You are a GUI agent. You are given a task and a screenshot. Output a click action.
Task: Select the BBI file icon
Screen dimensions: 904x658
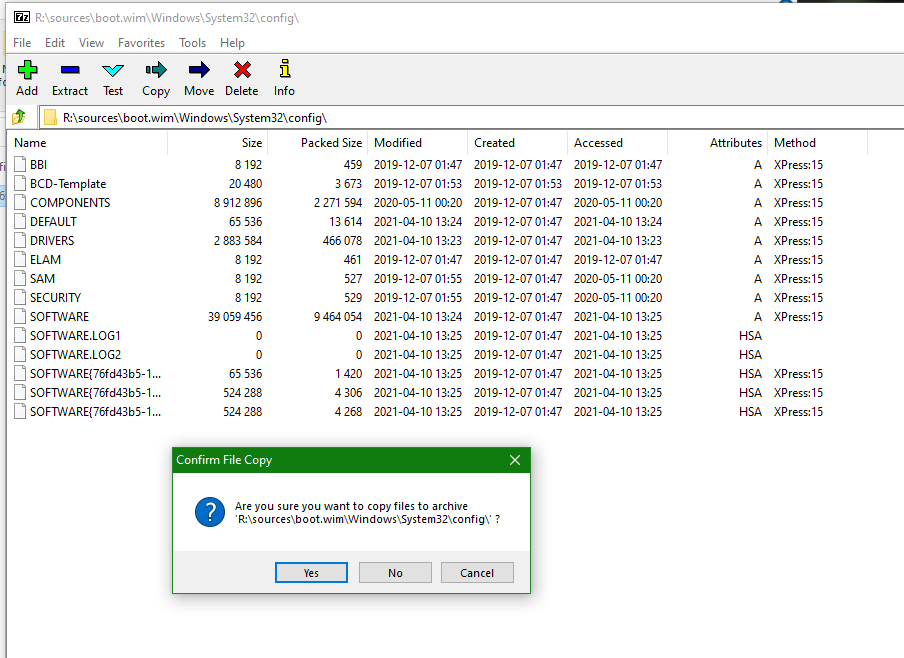coord(20,164)
